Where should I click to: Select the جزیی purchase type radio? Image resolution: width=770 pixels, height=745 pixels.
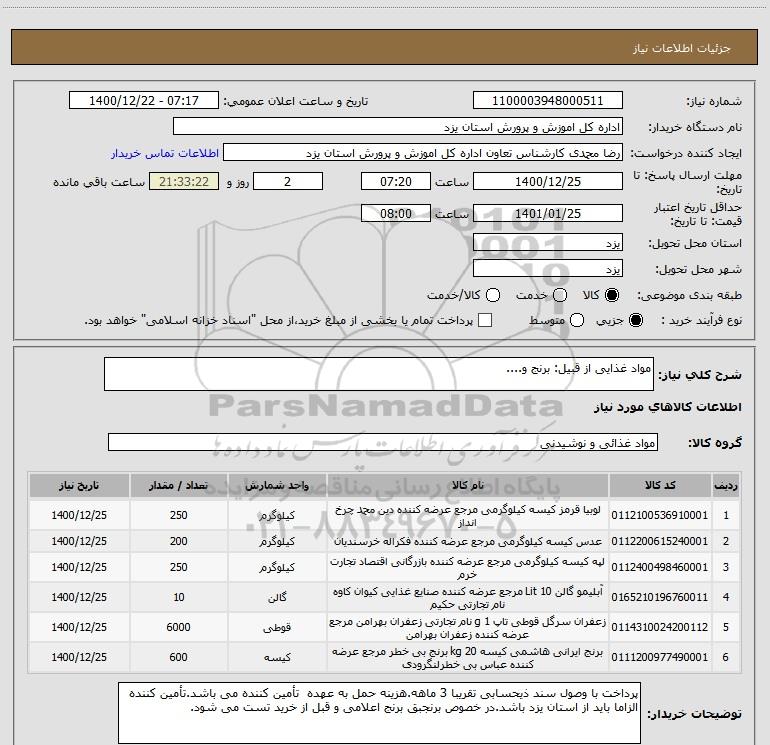(636, 320)
